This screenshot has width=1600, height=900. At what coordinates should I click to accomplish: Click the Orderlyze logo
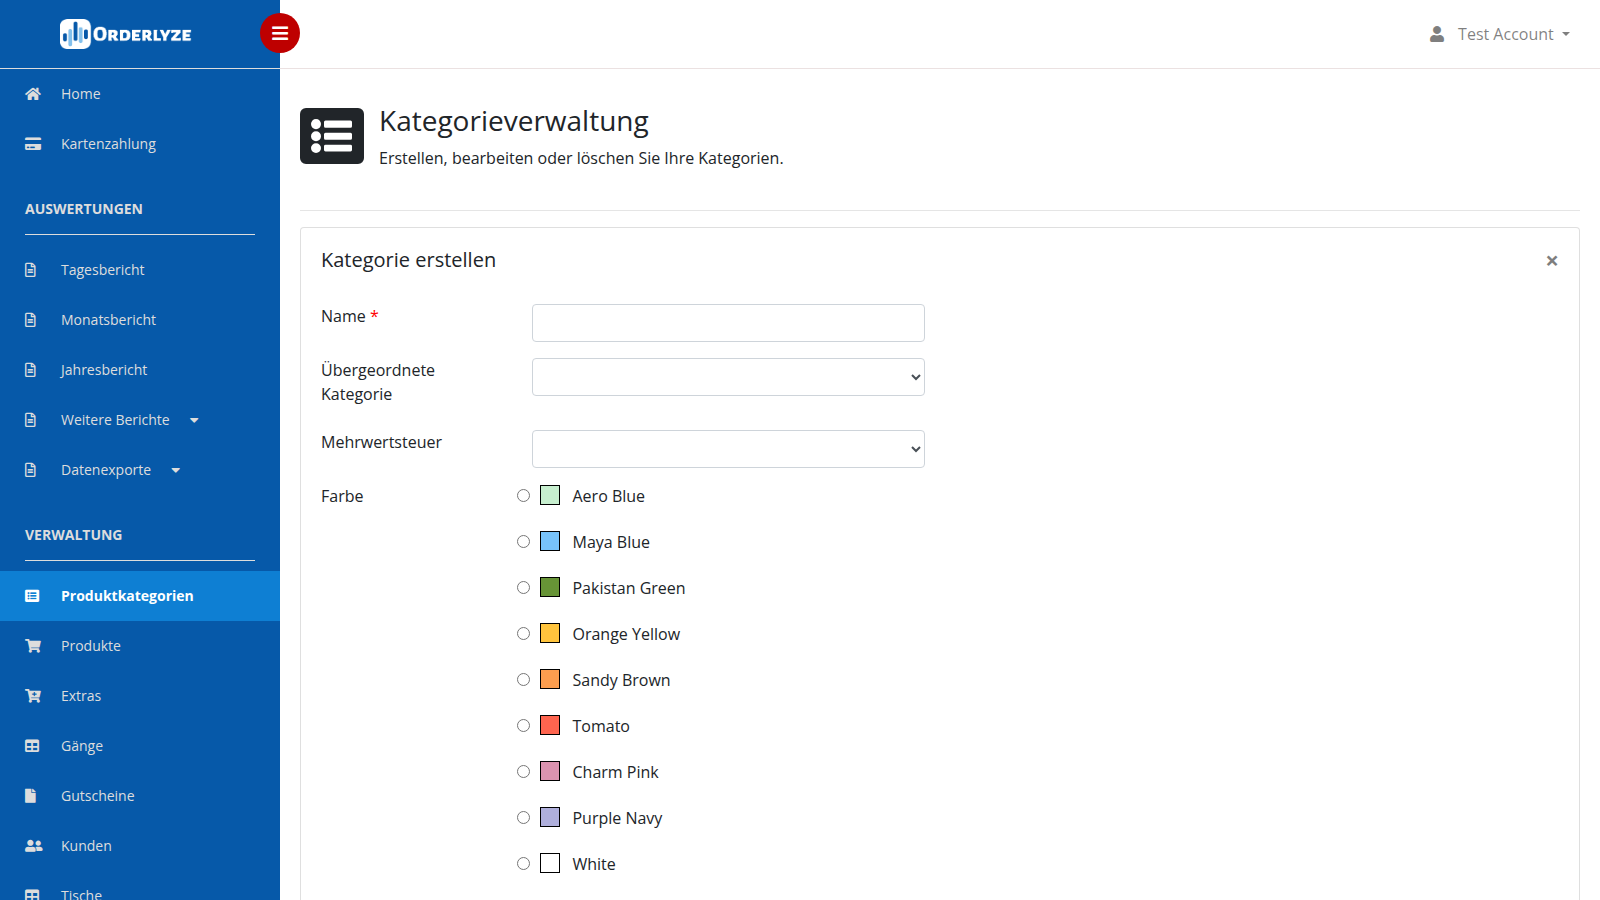pyautogui.click(x=126, y=34)
